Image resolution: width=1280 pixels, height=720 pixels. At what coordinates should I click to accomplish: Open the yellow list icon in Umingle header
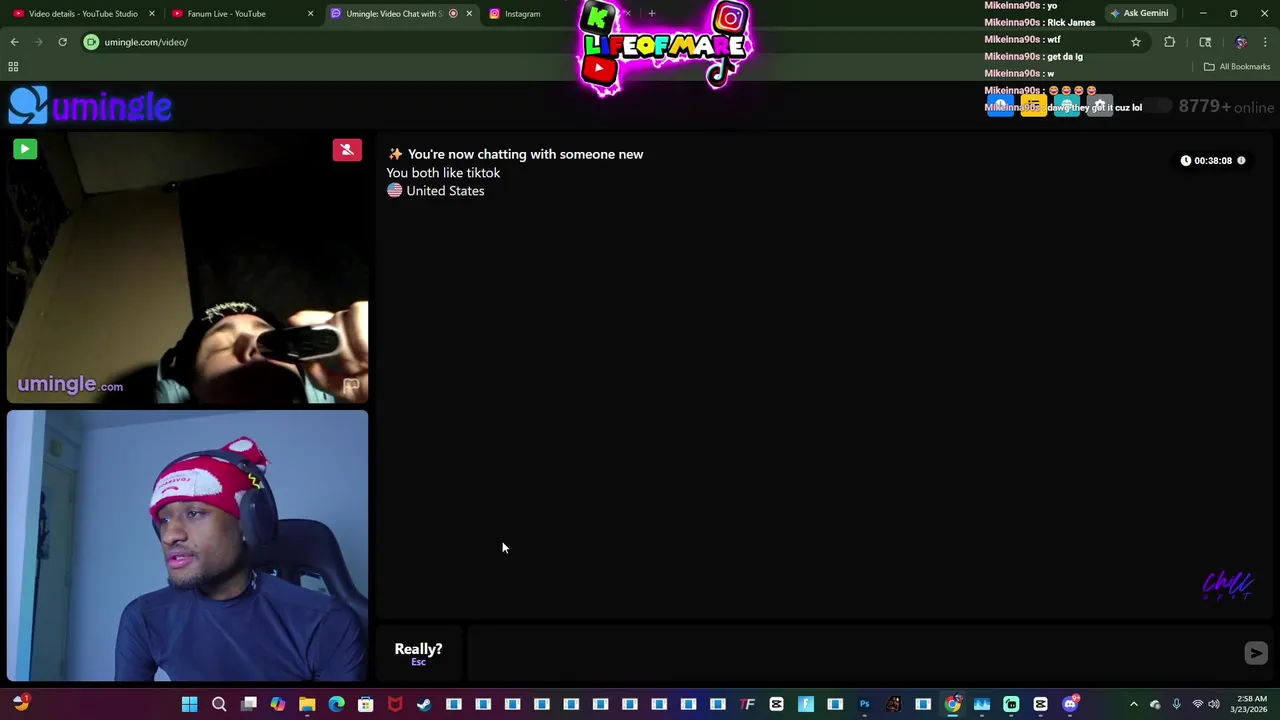(x=1033, y=107)
